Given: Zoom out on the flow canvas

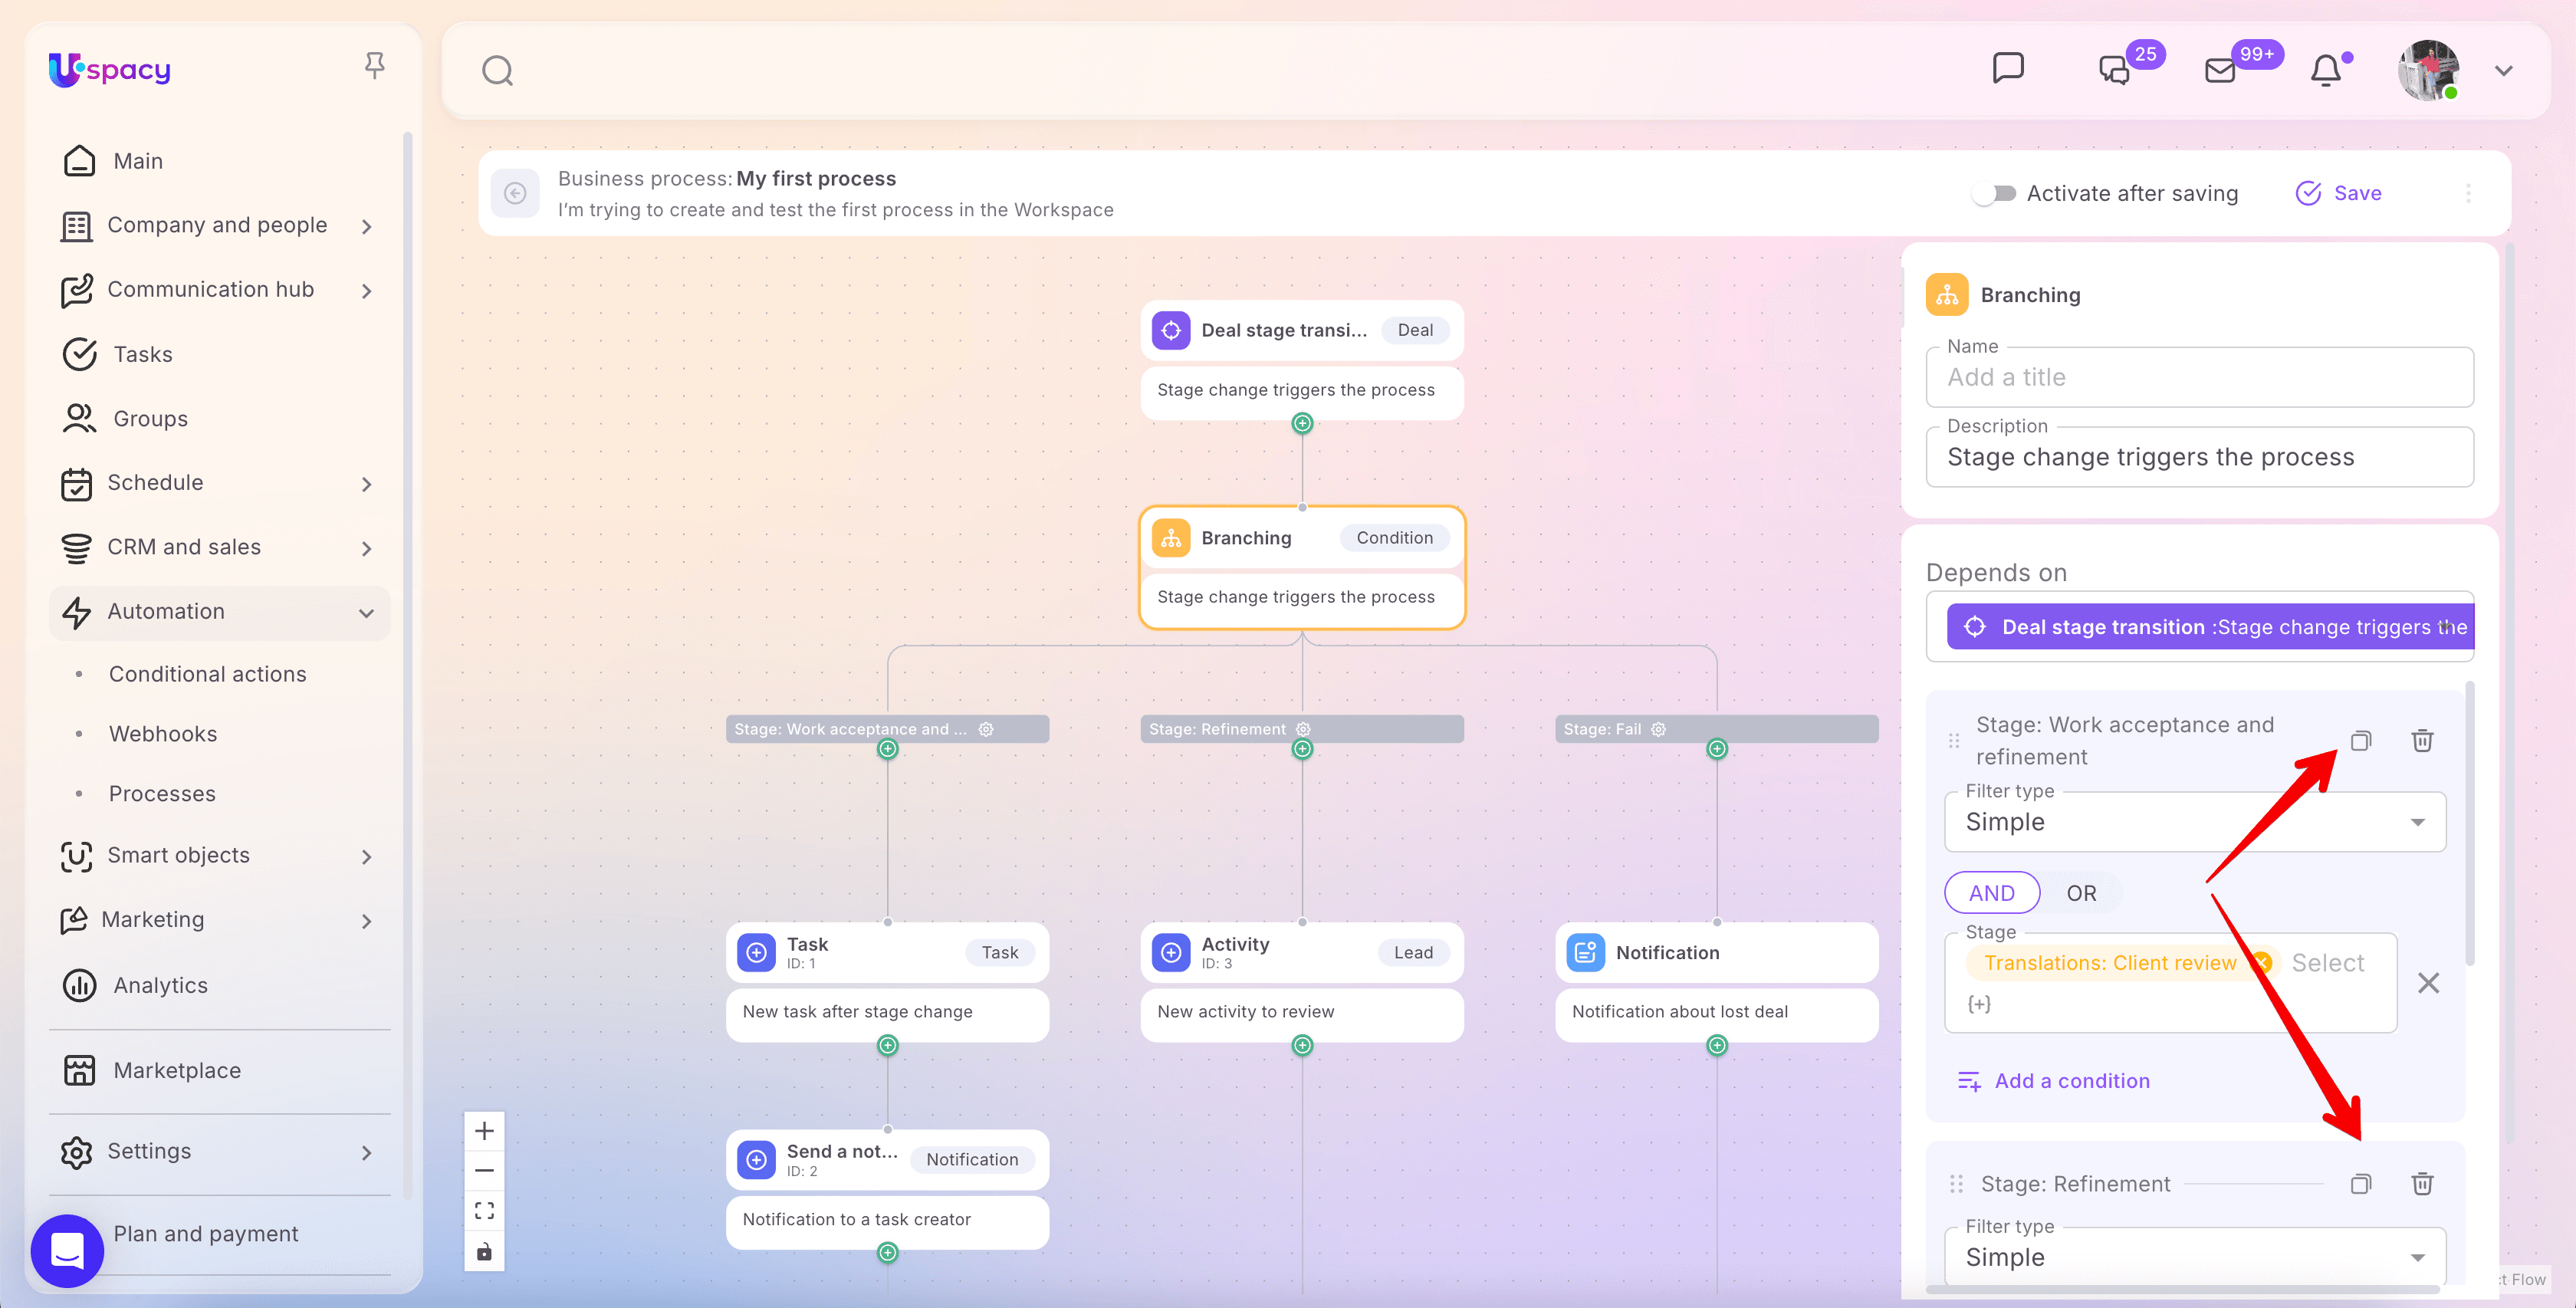Looking at the screenshot, I should (x=484, y=1171).
